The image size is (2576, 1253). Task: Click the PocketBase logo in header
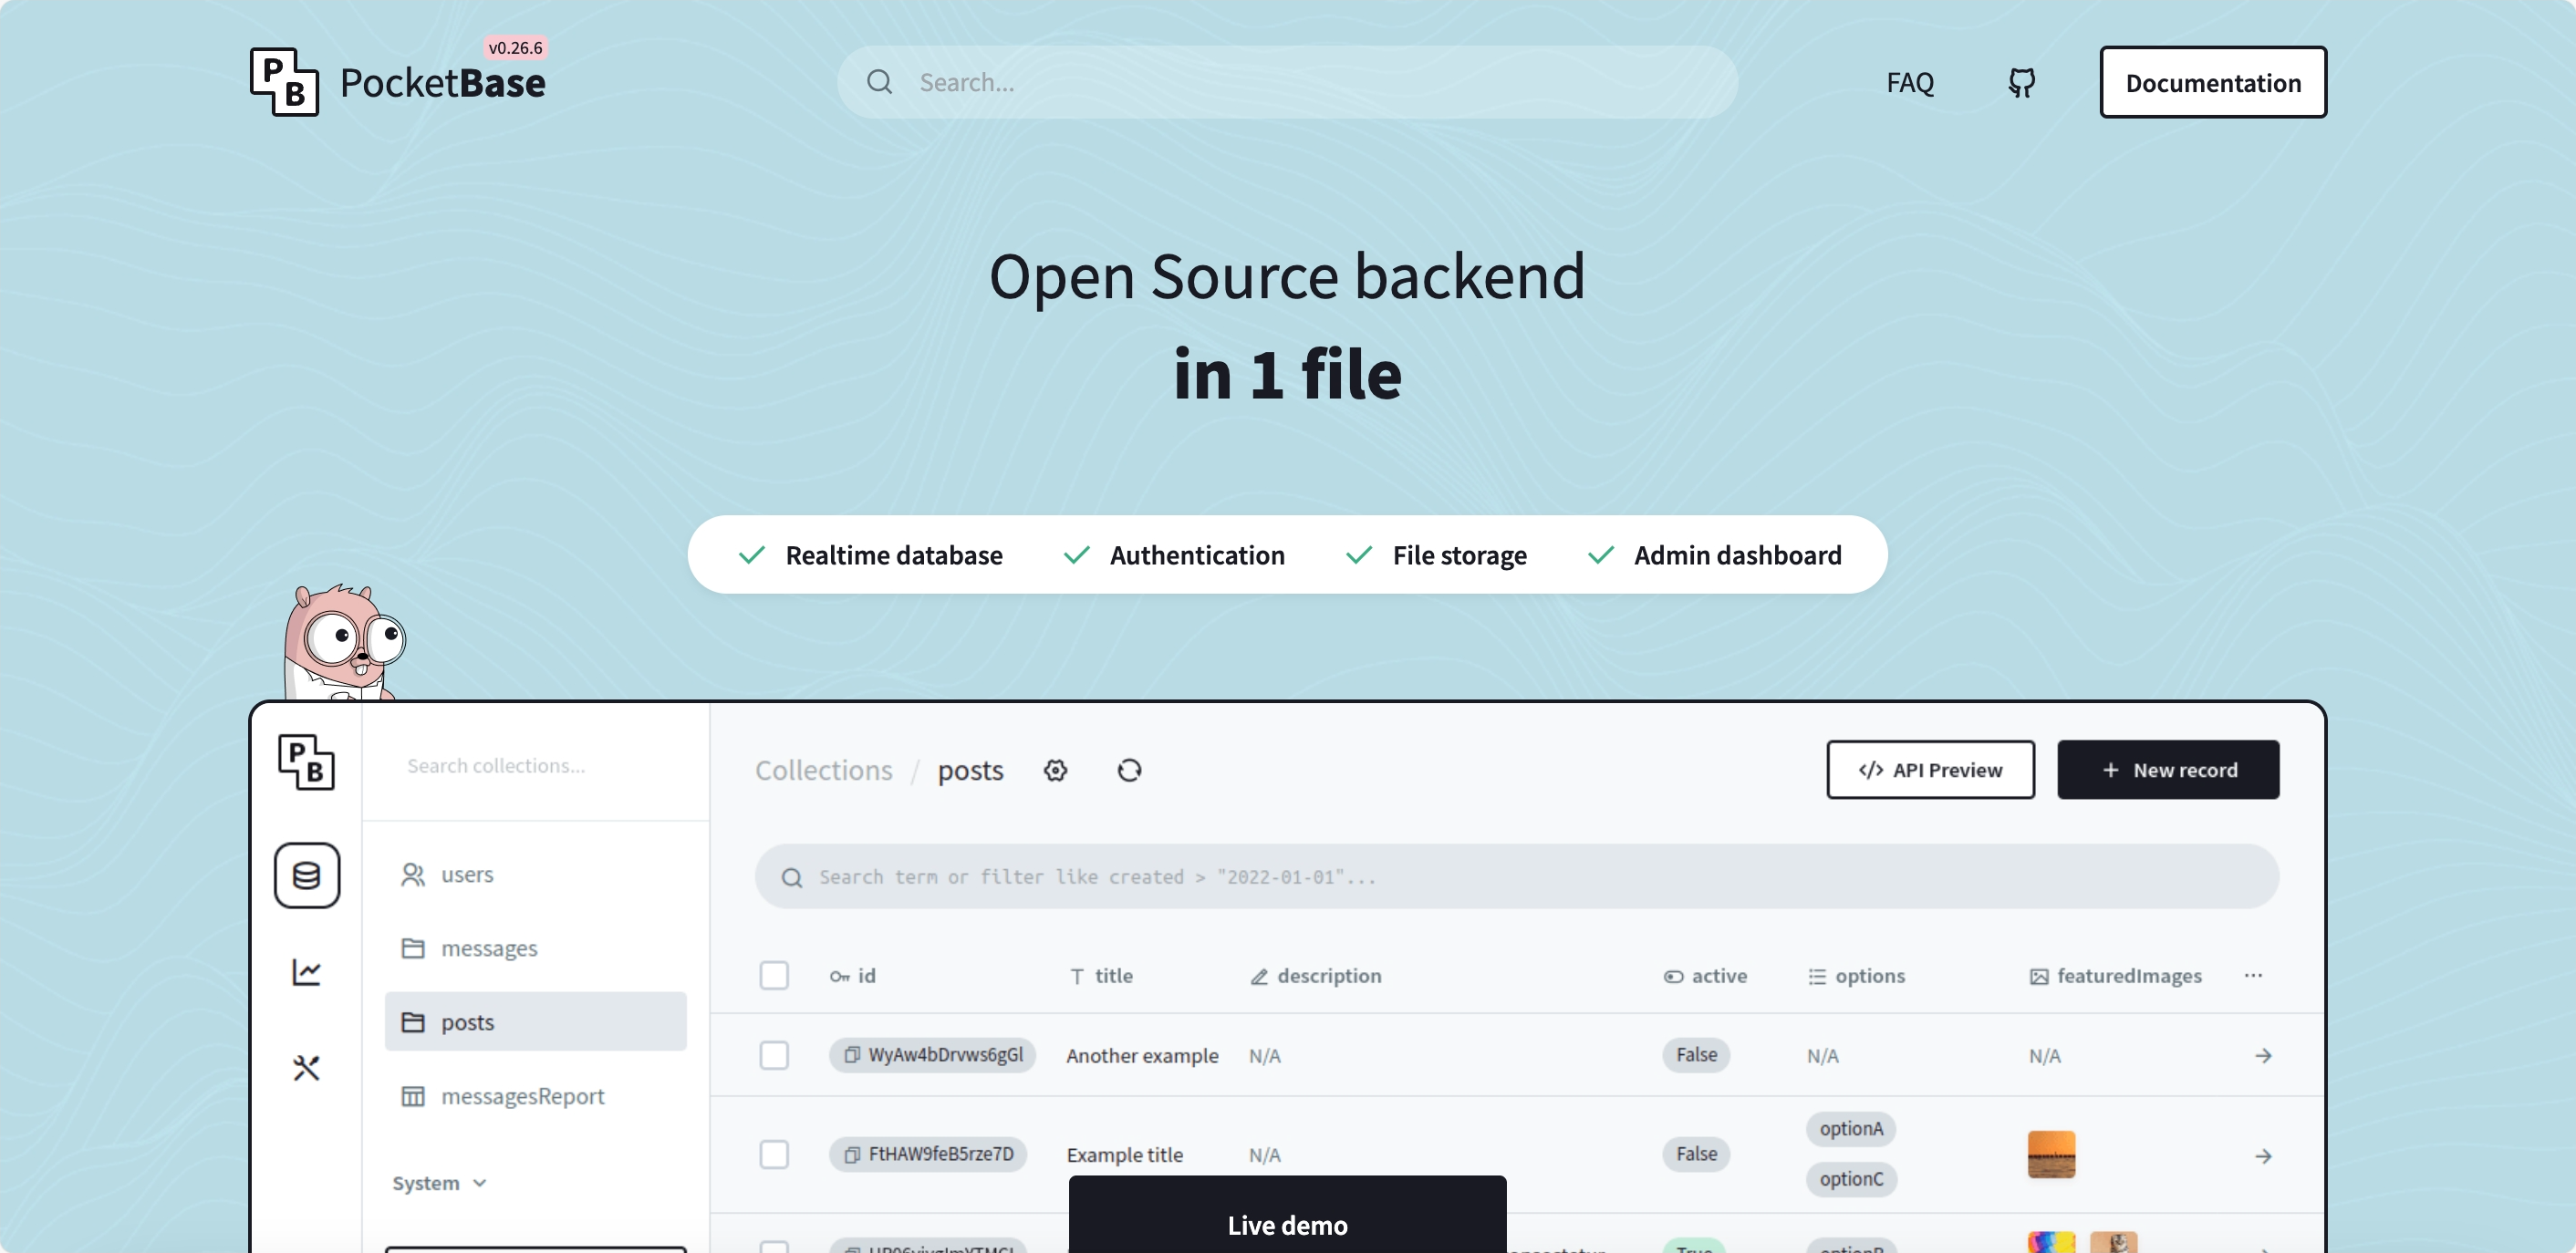click(398, 81)
